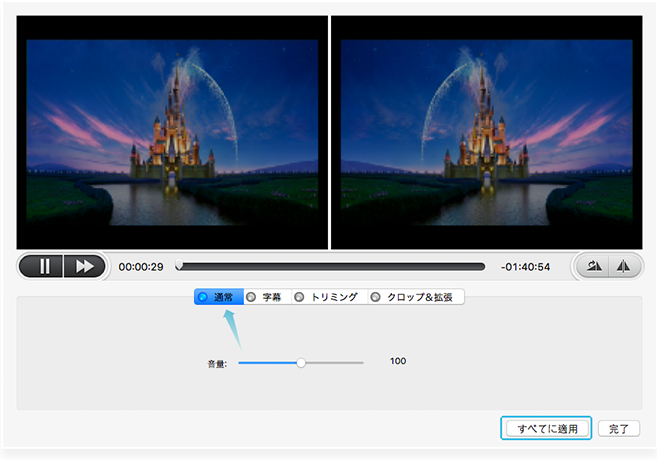This screenshot has height=460, width=657.
Task: Click the 音量 volume slider handle
Action: pos(301,363)
